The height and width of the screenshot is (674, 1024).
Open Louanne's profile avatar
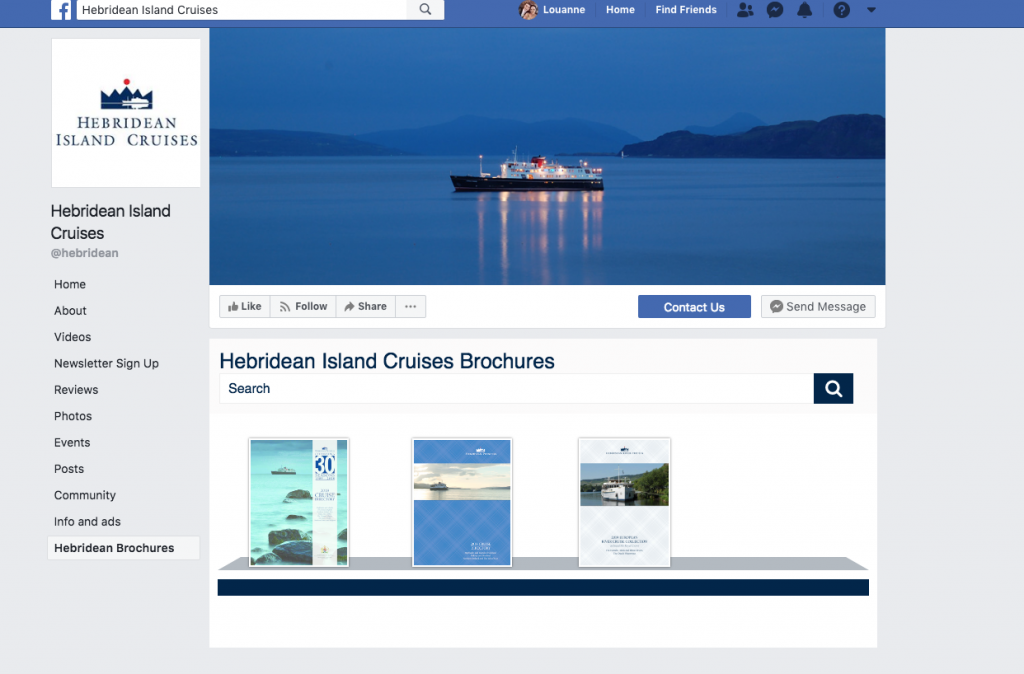[528, 10]
